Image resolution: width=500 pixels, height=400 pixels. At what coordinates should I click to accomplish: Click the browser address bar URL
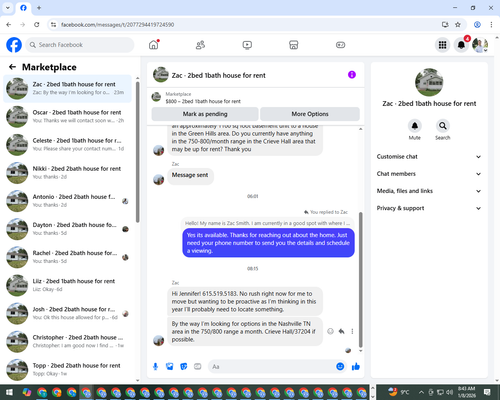point(117,25)
